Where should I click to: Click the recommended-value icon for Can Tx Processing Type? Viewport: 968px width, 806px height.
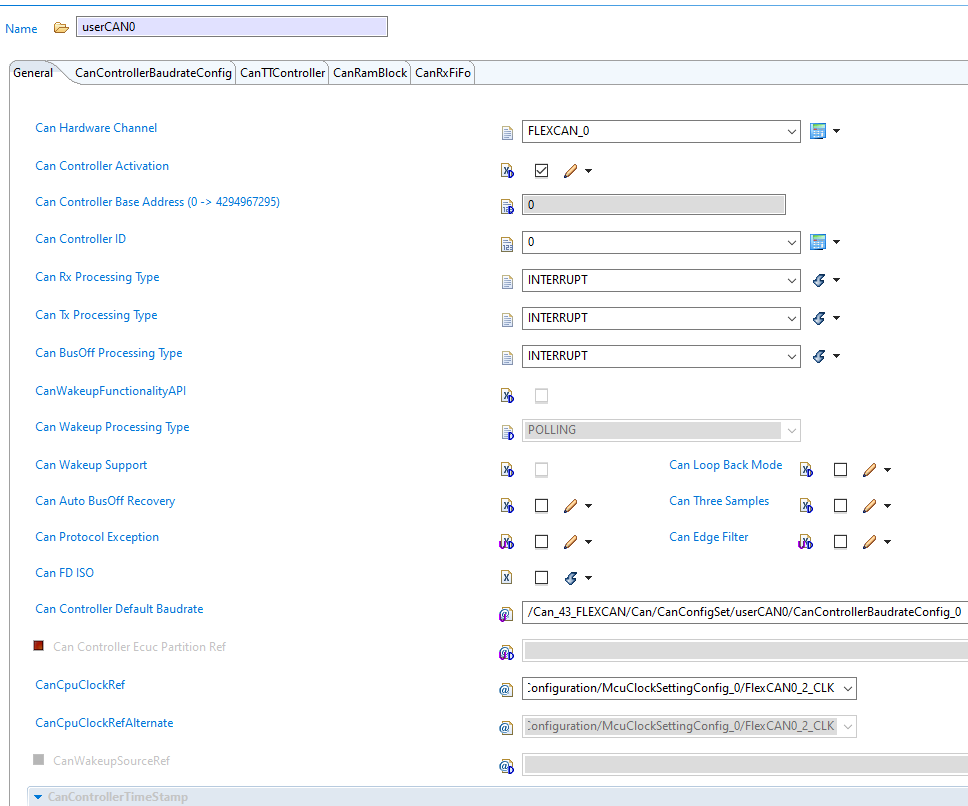click(x=819, y=318)
